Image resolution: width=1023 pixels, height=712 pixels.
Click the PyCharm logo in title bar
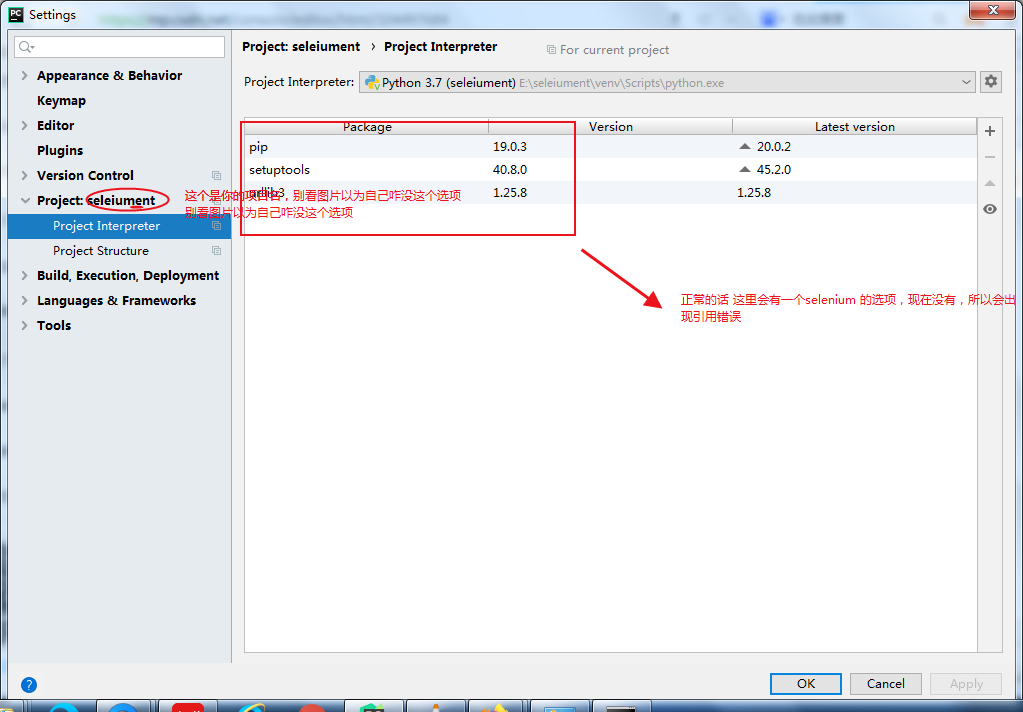(16, 14)
